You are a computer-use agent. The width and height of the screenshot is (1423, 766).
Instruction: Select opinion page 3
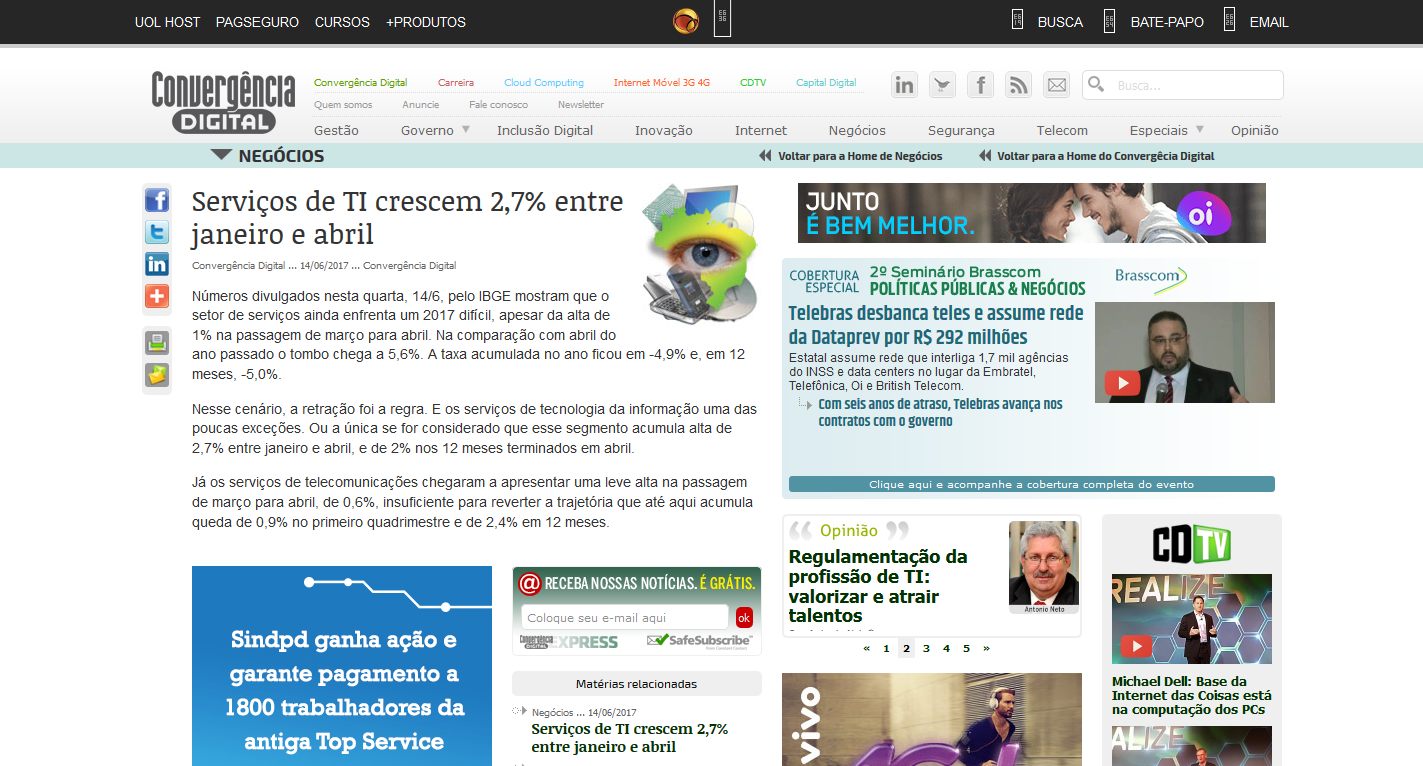926,648
